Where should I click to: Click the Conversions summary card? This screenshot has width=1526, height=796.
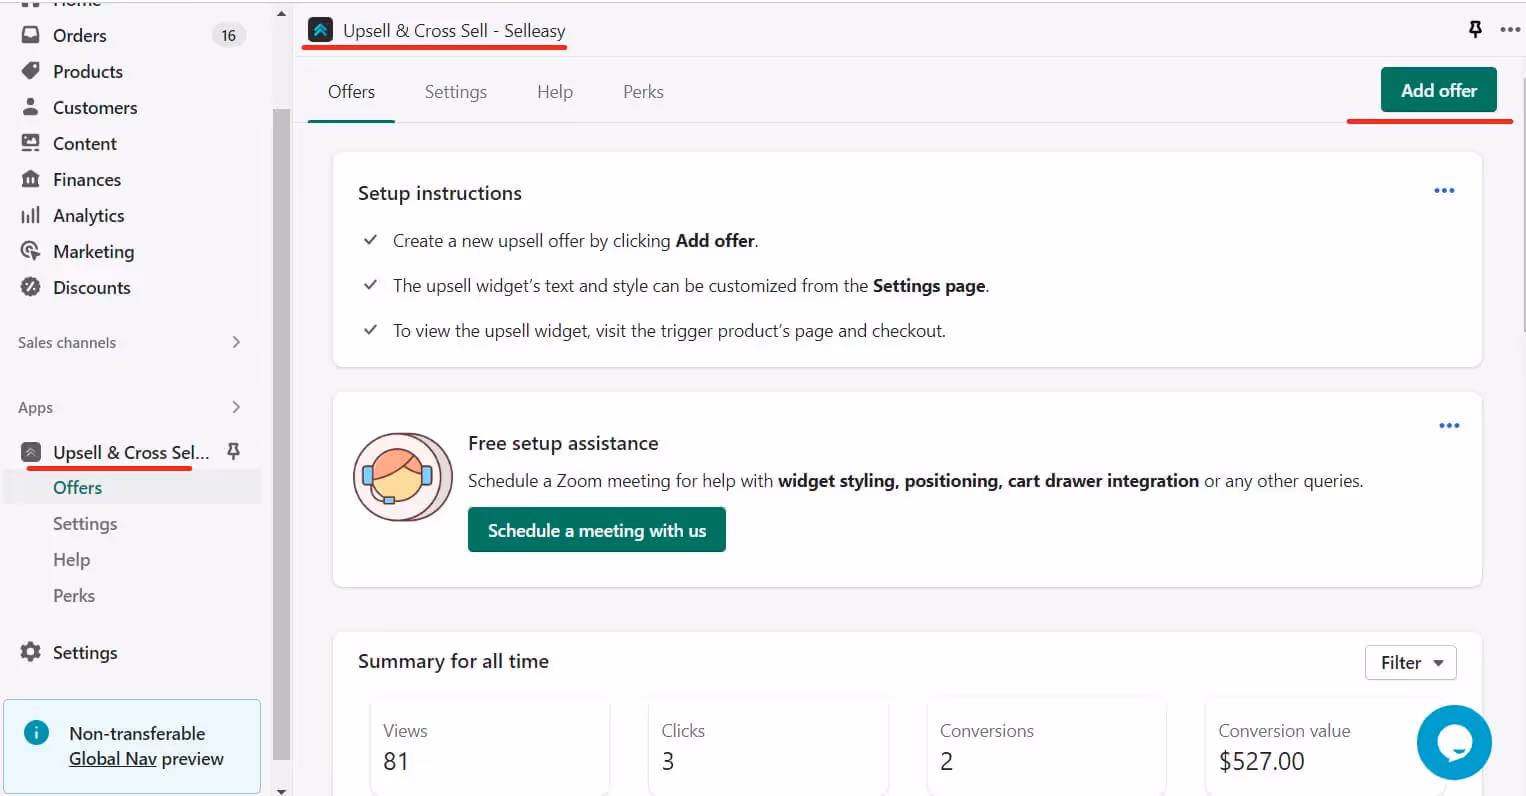click(x=1047, y=747)
